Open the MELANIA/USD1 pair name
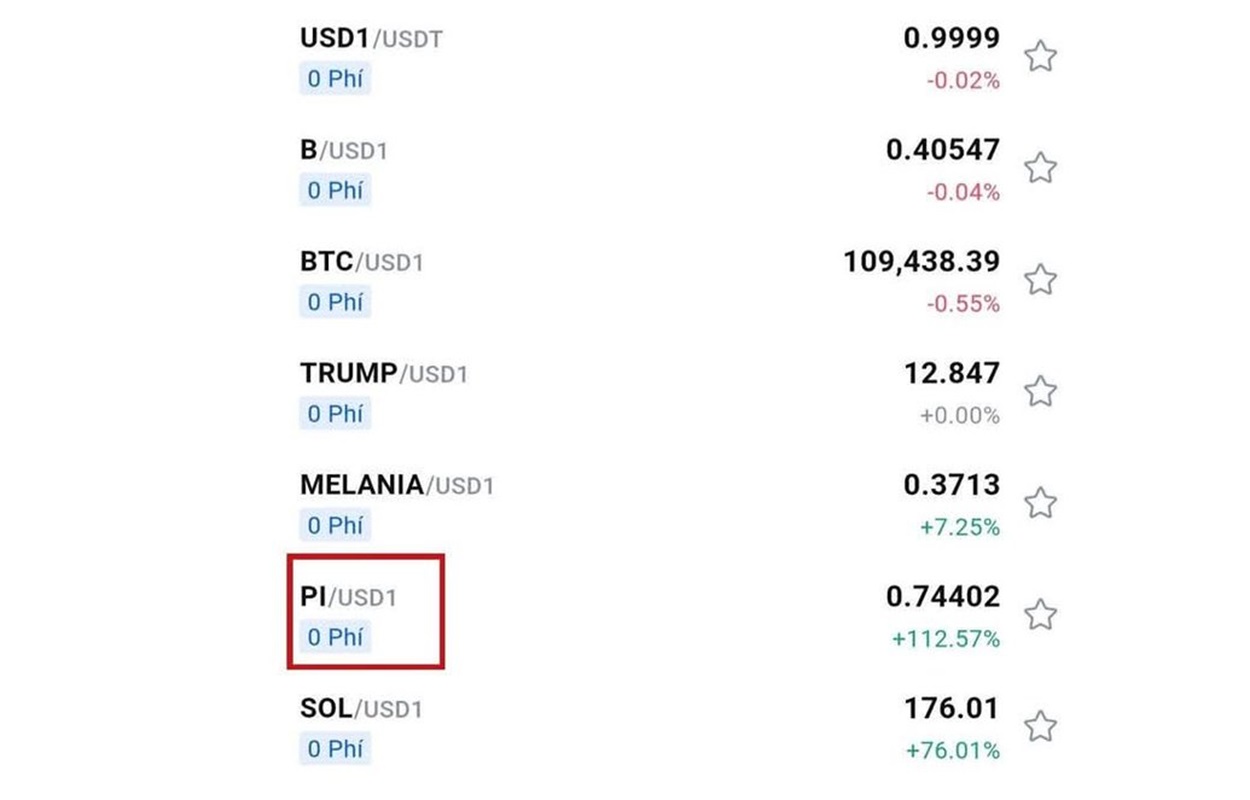This screenshot has height=800, width=1250. point(397,486)
